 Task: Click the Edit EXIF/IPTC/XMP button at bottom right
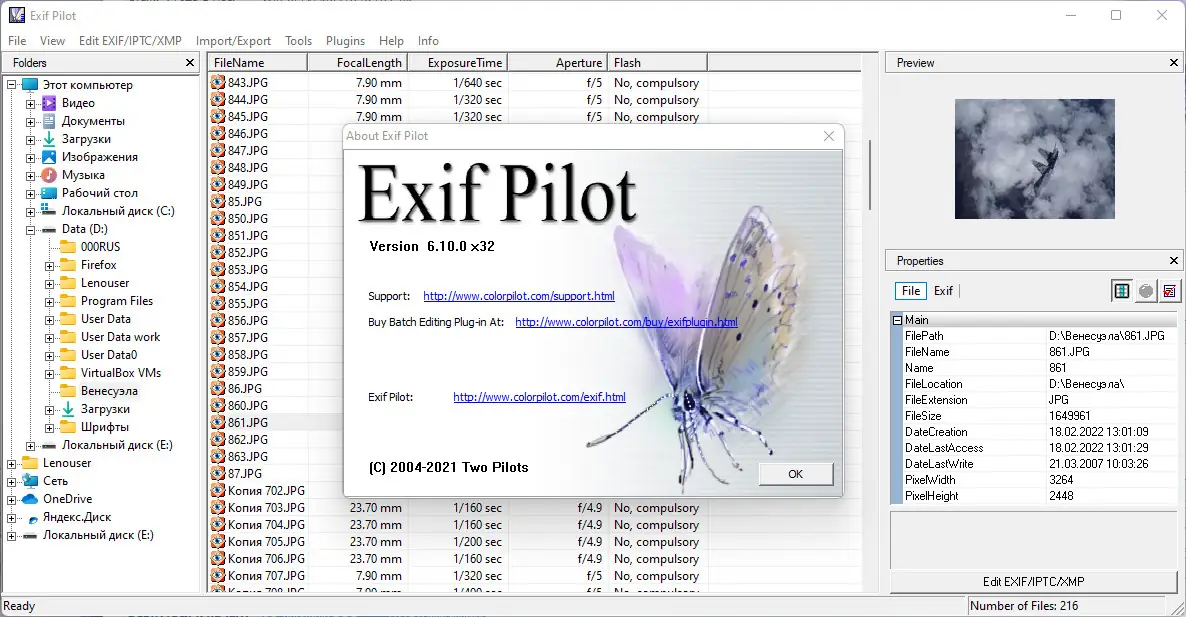pos(1033,581)
